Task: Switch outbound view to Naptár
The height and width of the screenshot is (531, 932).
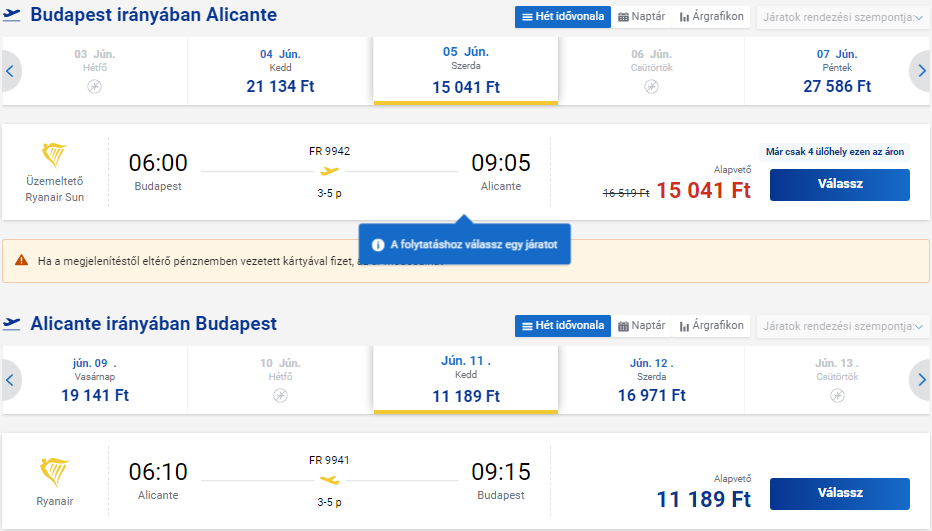Action: tap(641, 17)
